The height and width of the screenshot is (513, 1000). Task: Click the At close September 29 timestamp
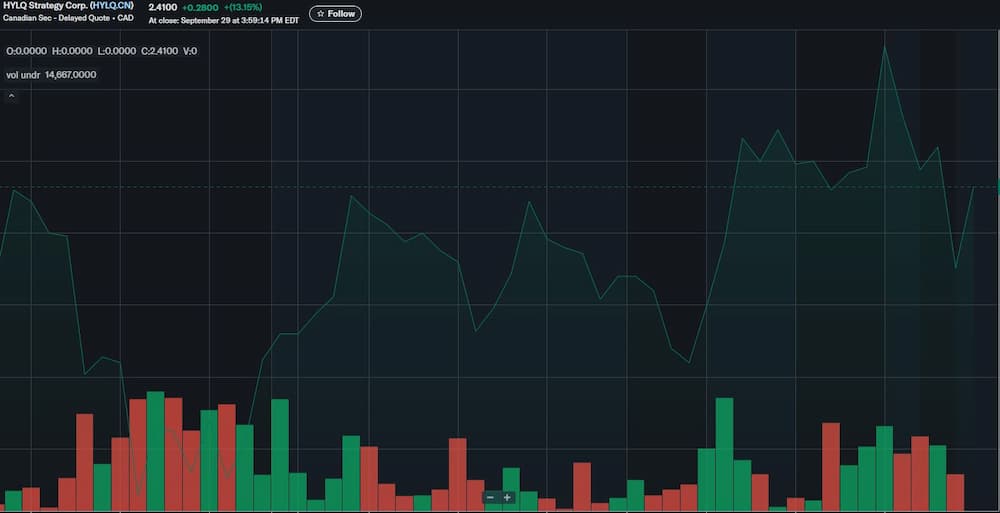pyautogui.click(x=223, y=21)
